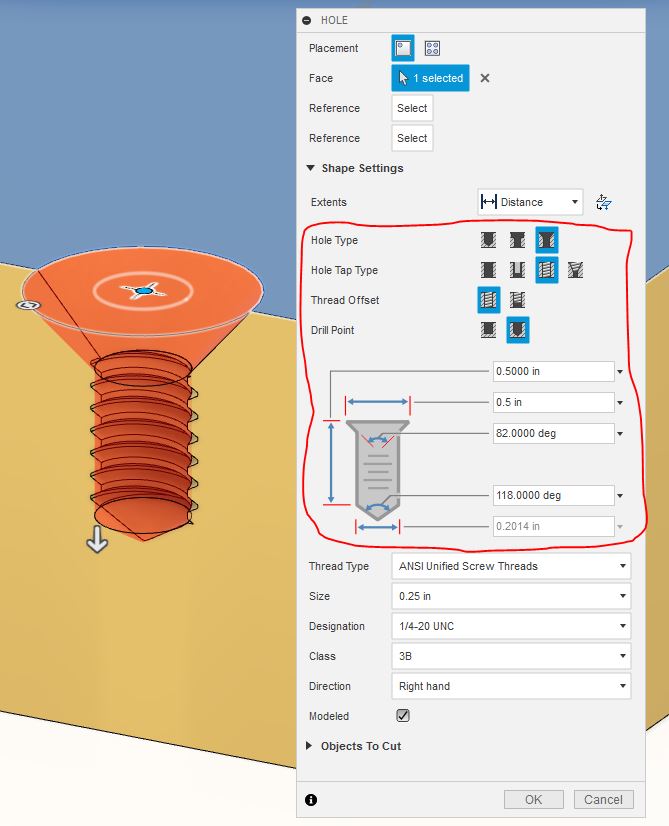Click the first Reference Select button
669x826 pixels.
[x=412, y=108]
